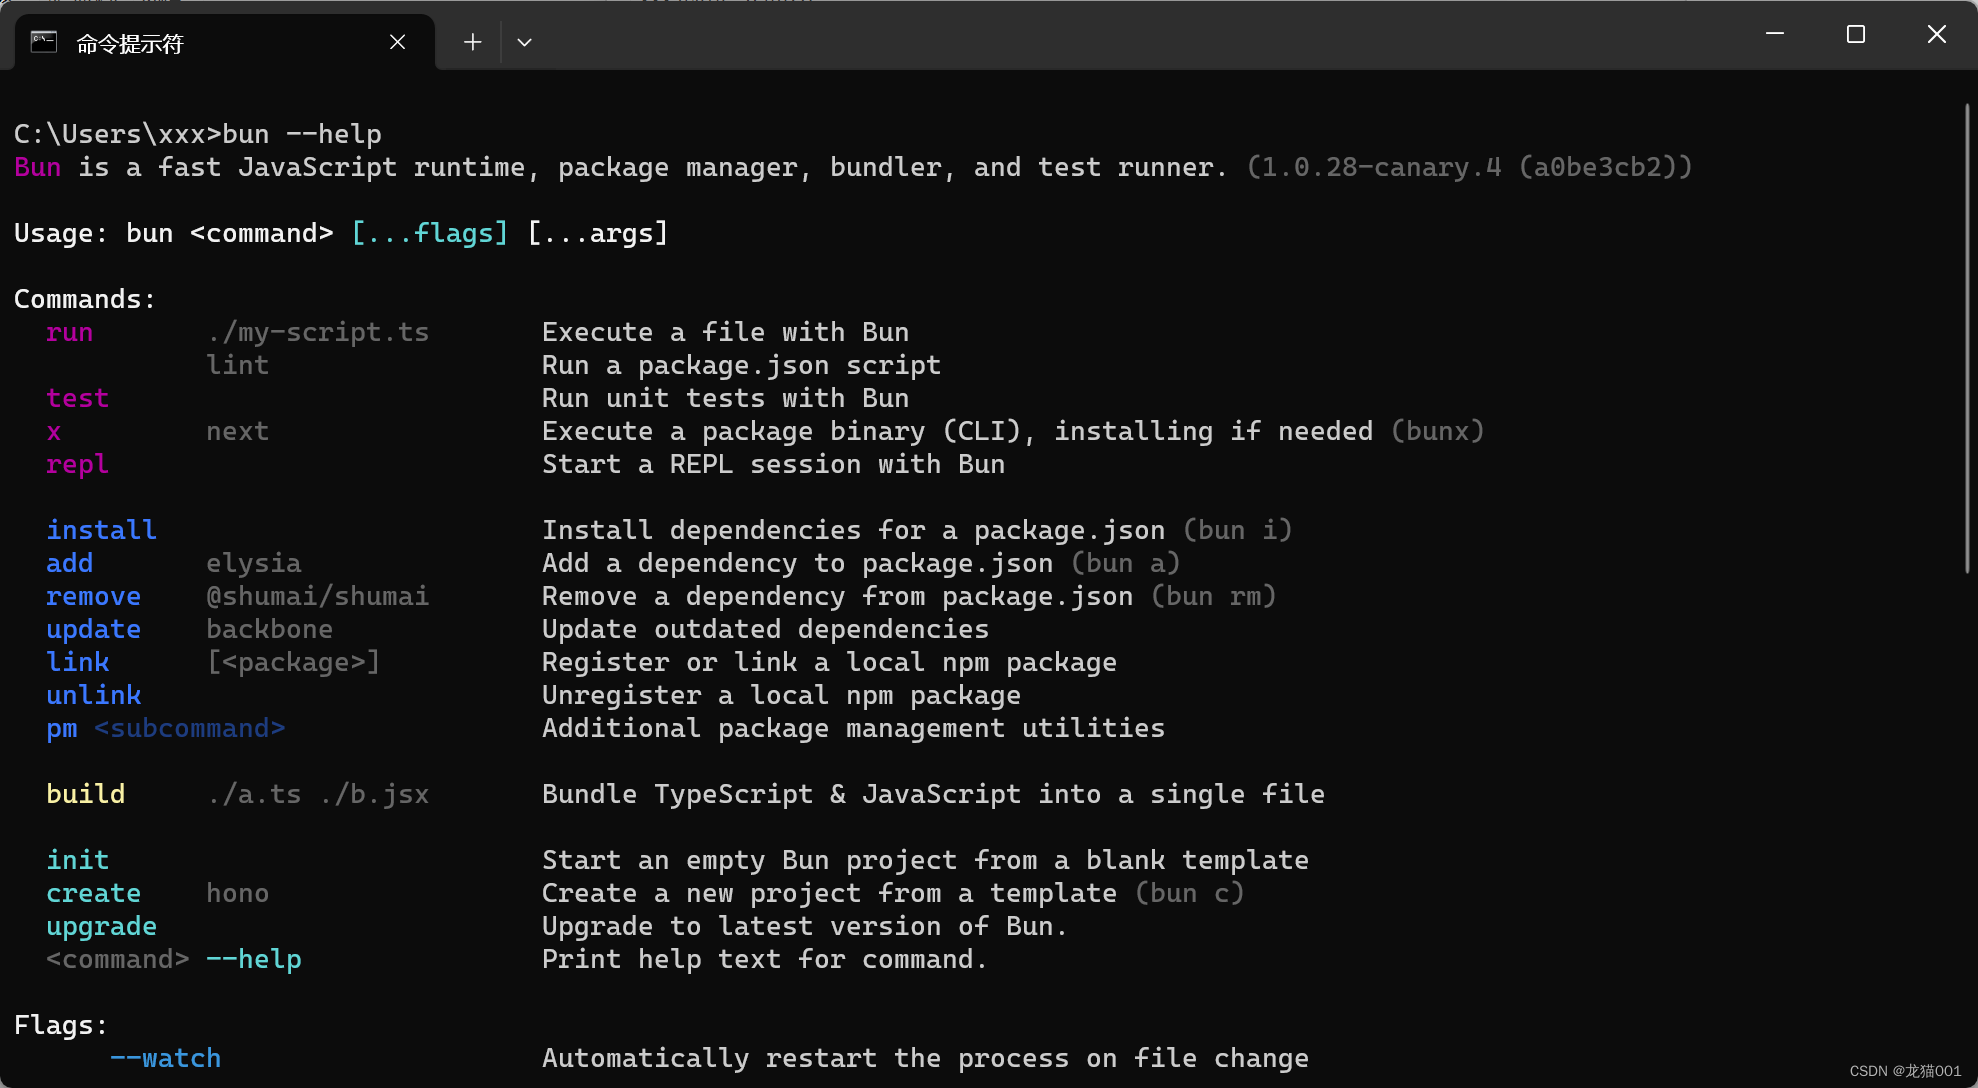This screenshot has width=1978, height=1088.
Task: Open a new terminal tab
Action: coord(473,42)
